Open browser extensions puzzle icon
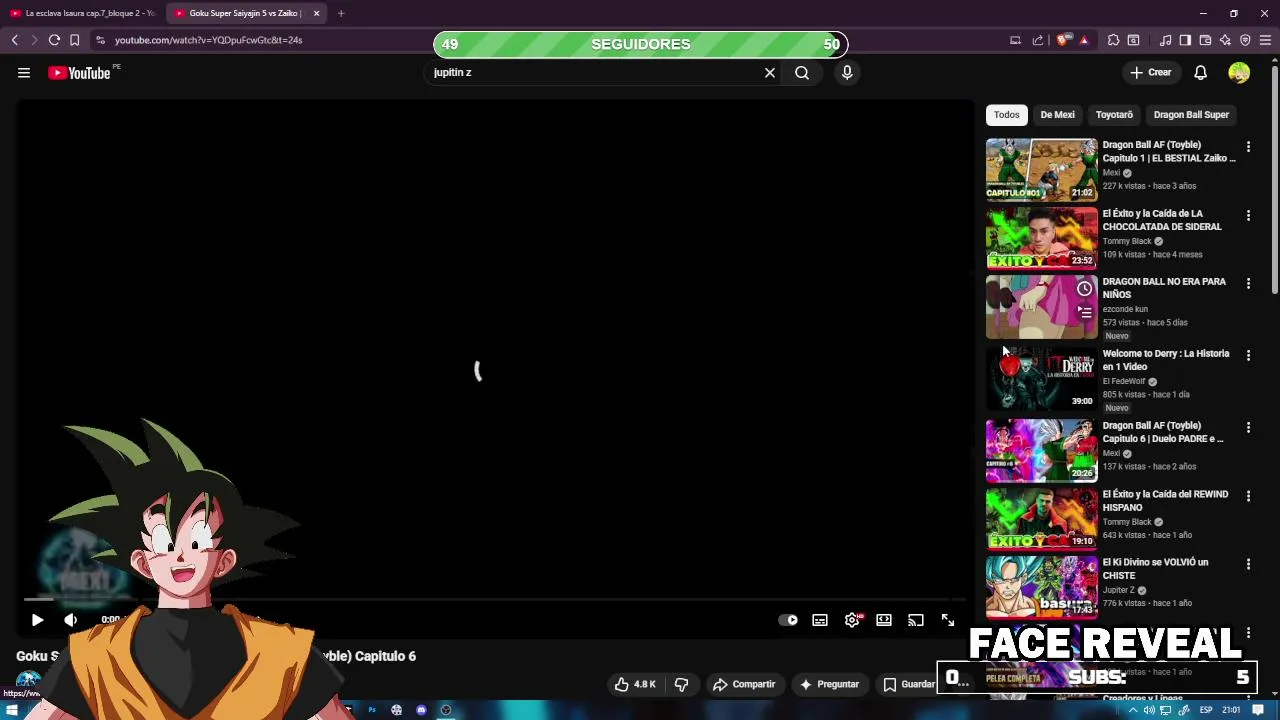This screenshot has height=720, width=1280. point(1113,40)
